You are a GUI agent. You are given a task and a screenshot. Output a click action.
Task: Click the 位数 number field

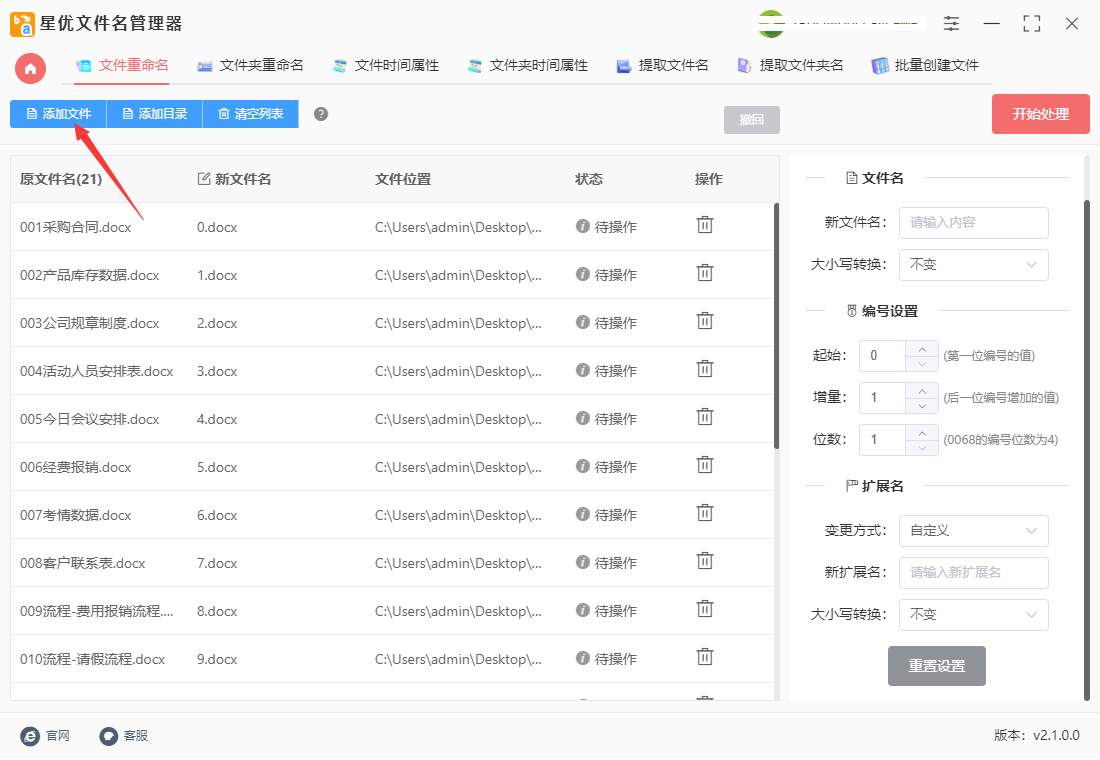coord(883,440)
